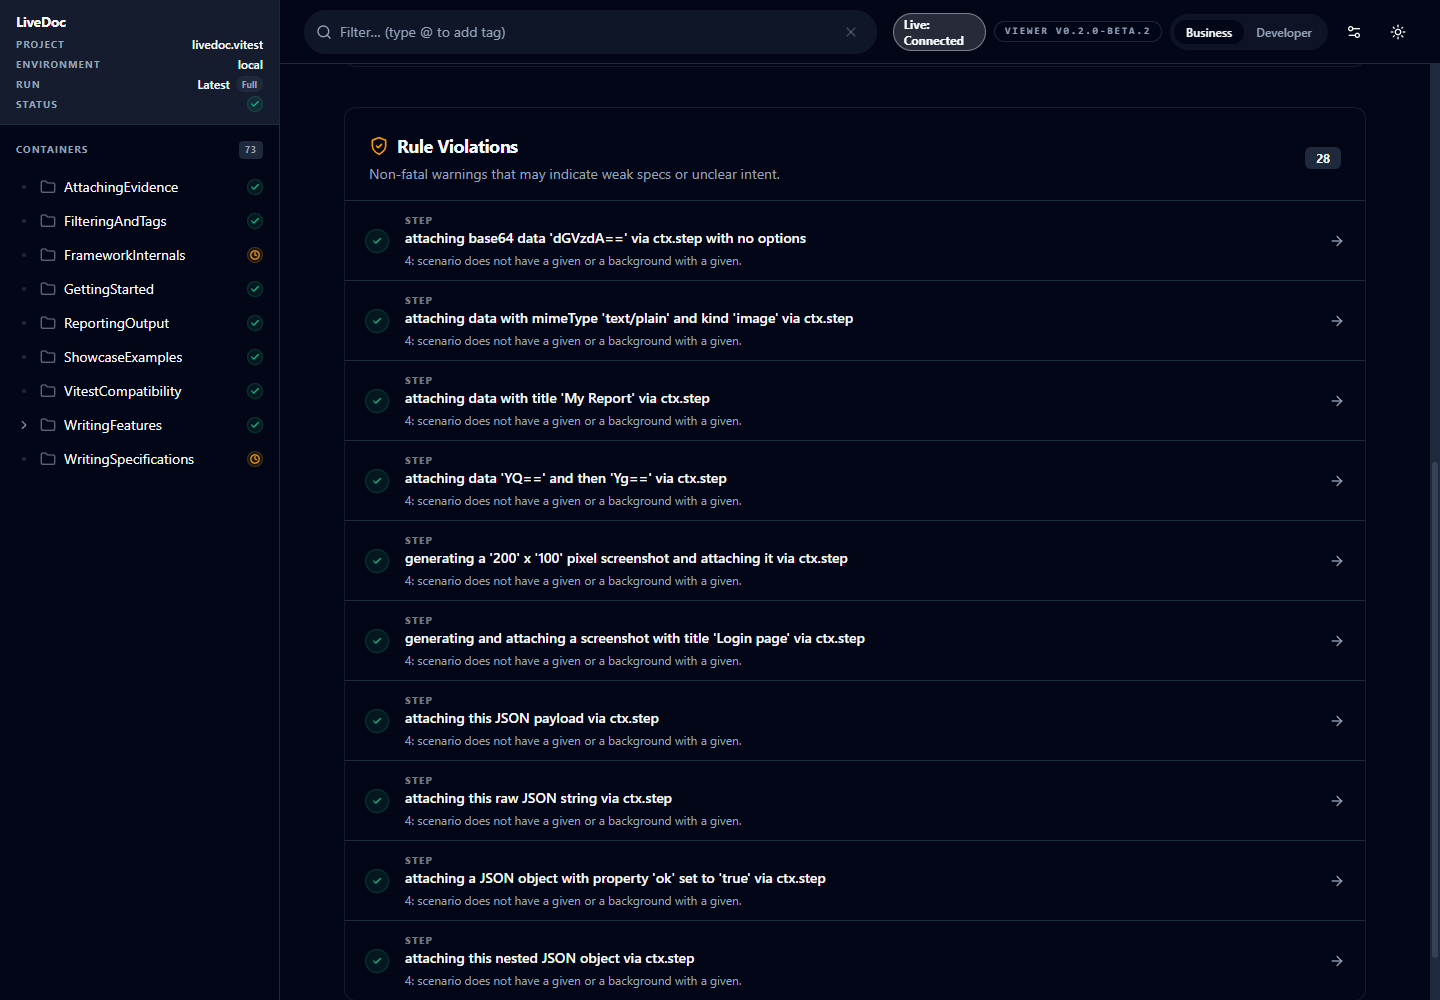Open arrow for 'Login page' screenshot step
This screenshot has width=1440, height=1000.
1337,641
